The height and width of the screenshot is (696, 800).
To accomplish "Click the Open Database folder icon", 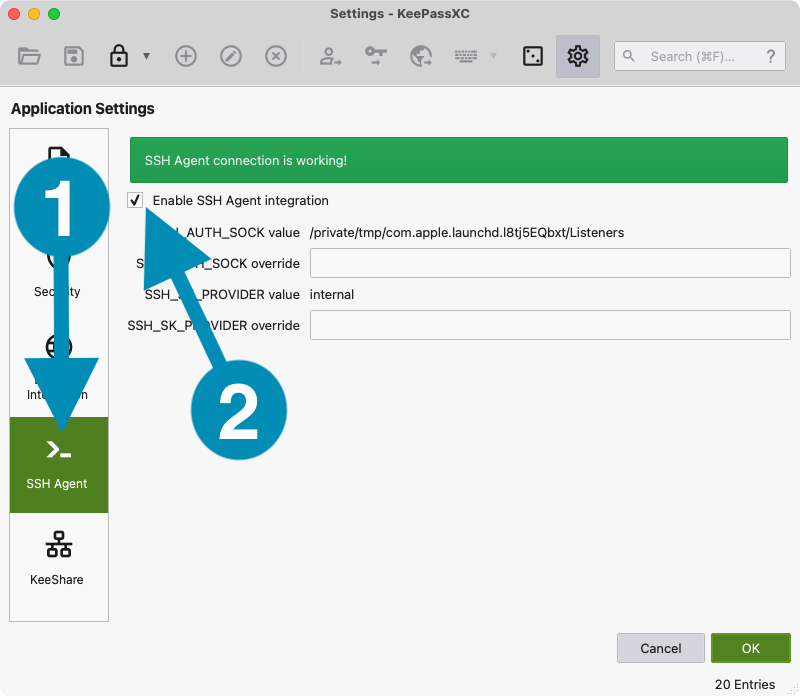I will (x=29, y=56).
